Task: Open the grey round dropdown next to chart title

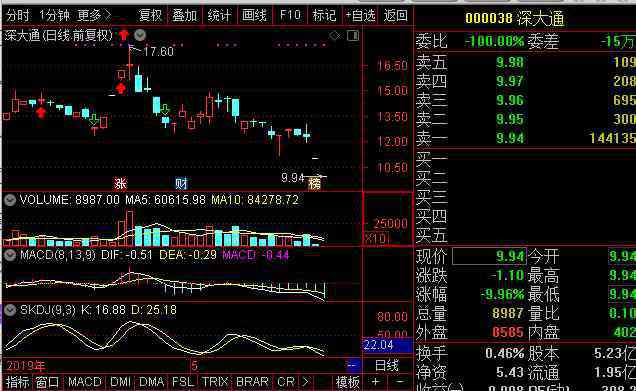Action: [x=140, y=35]
